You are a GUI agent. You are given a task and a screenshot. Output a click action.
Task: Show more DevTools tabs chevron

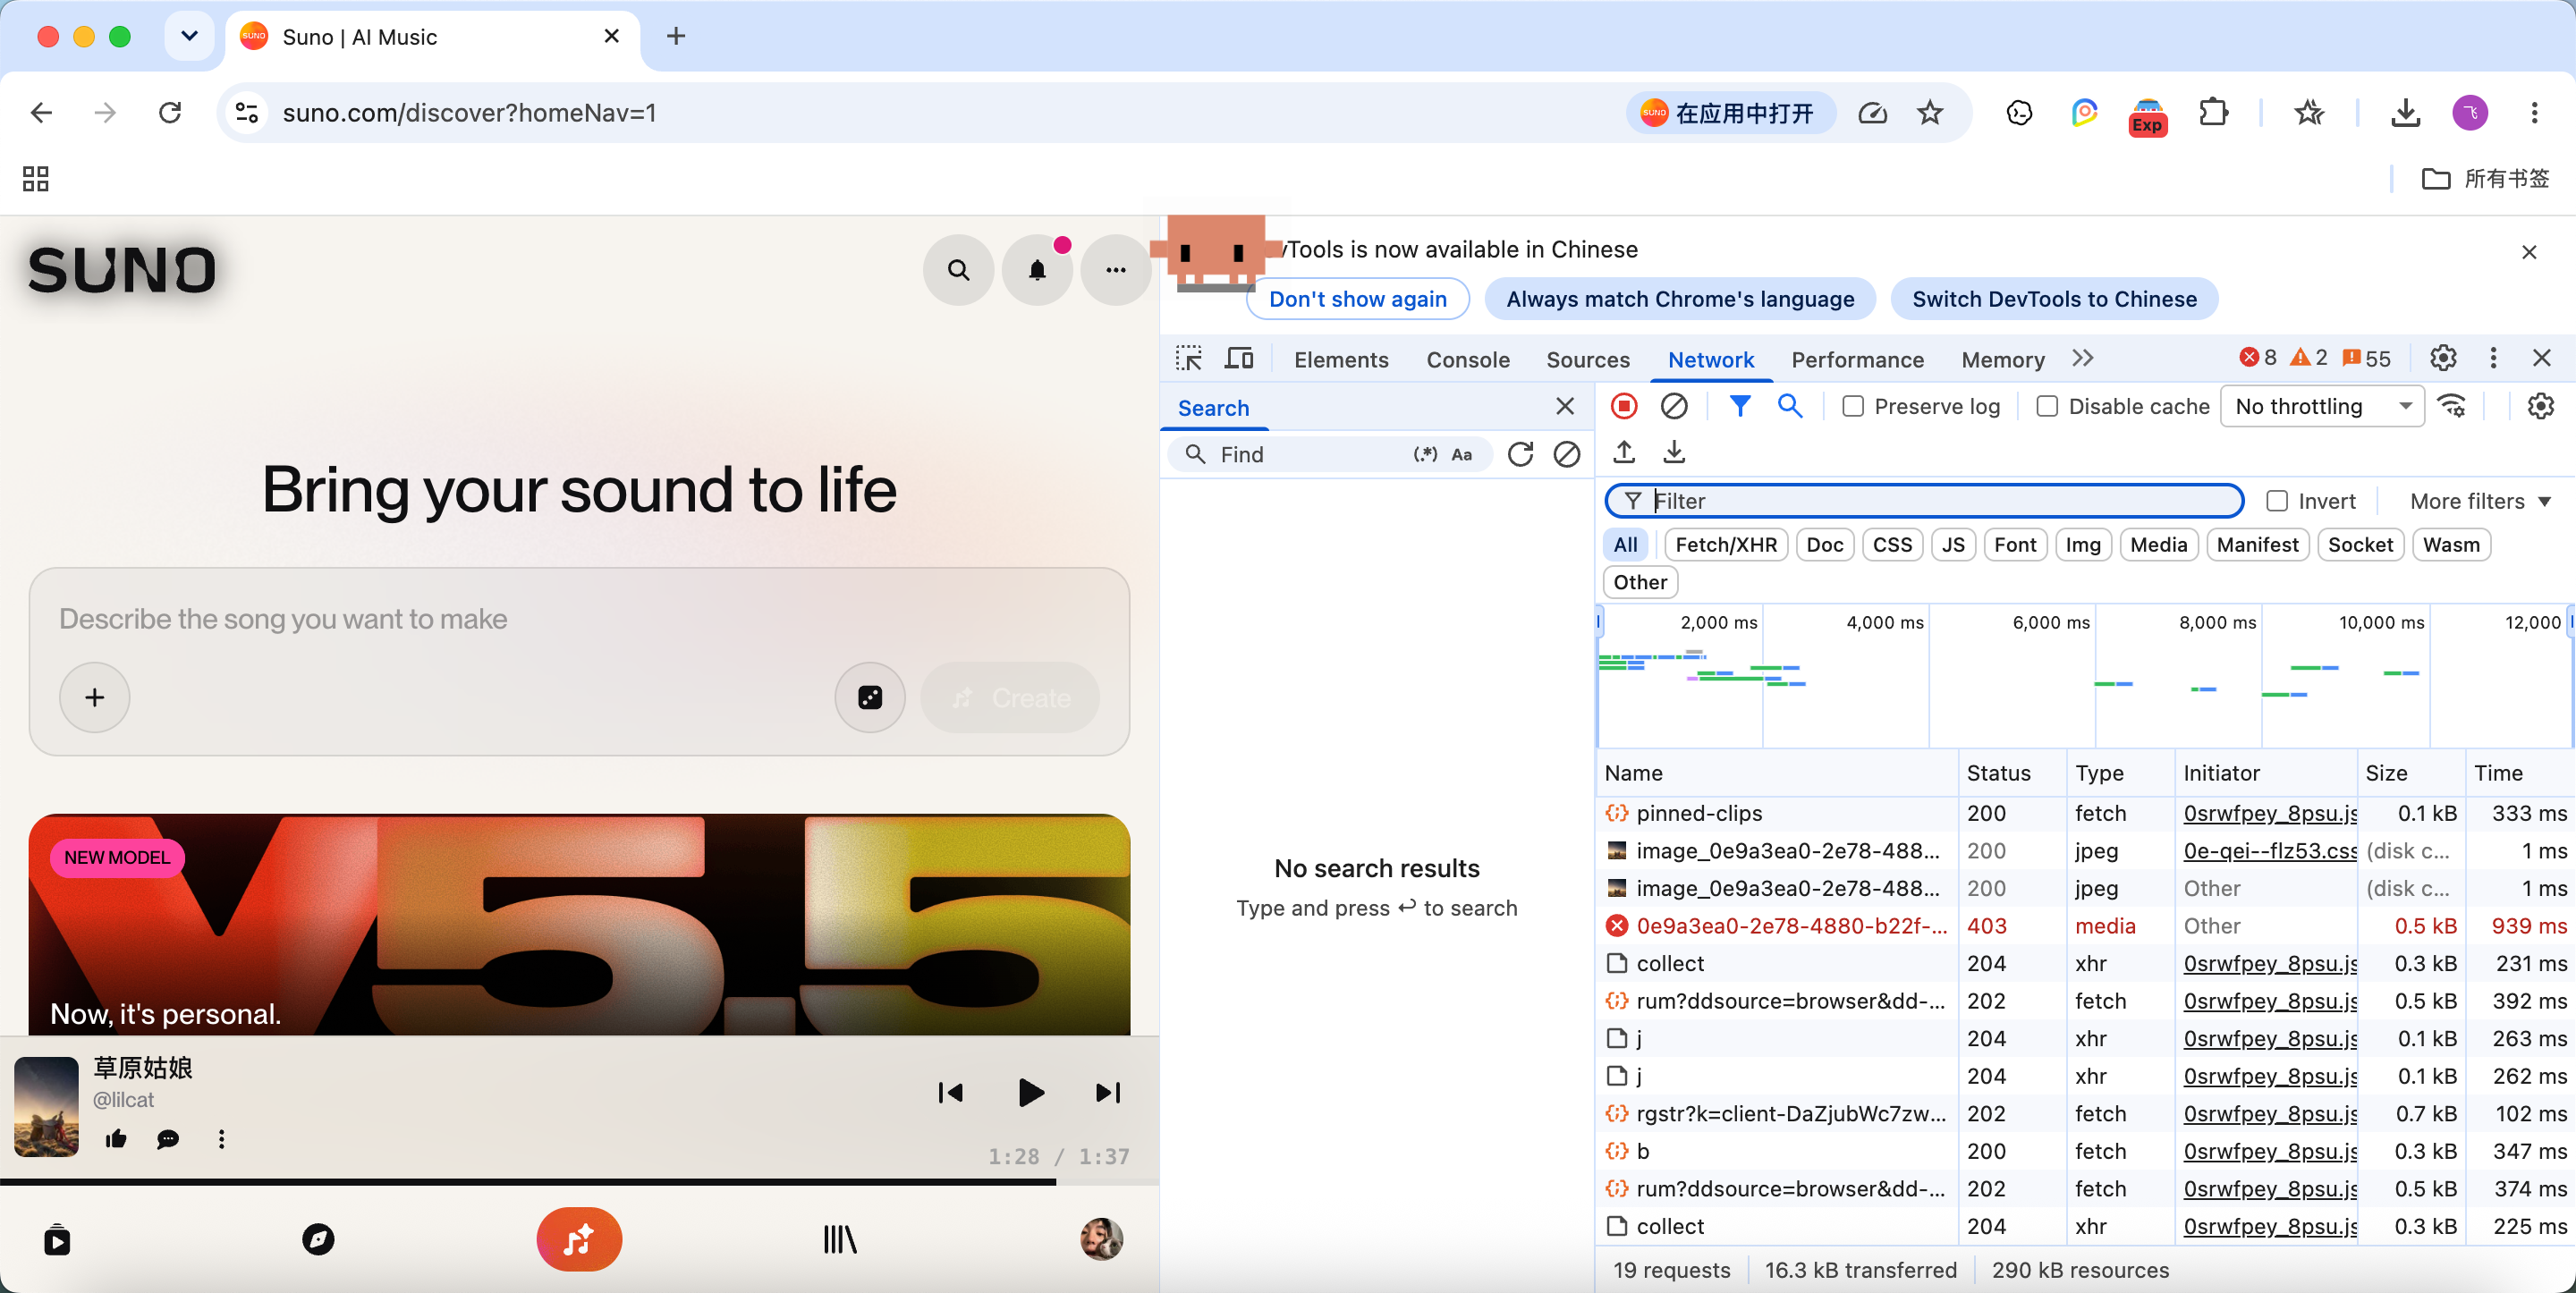click(x=2083, y=358)
